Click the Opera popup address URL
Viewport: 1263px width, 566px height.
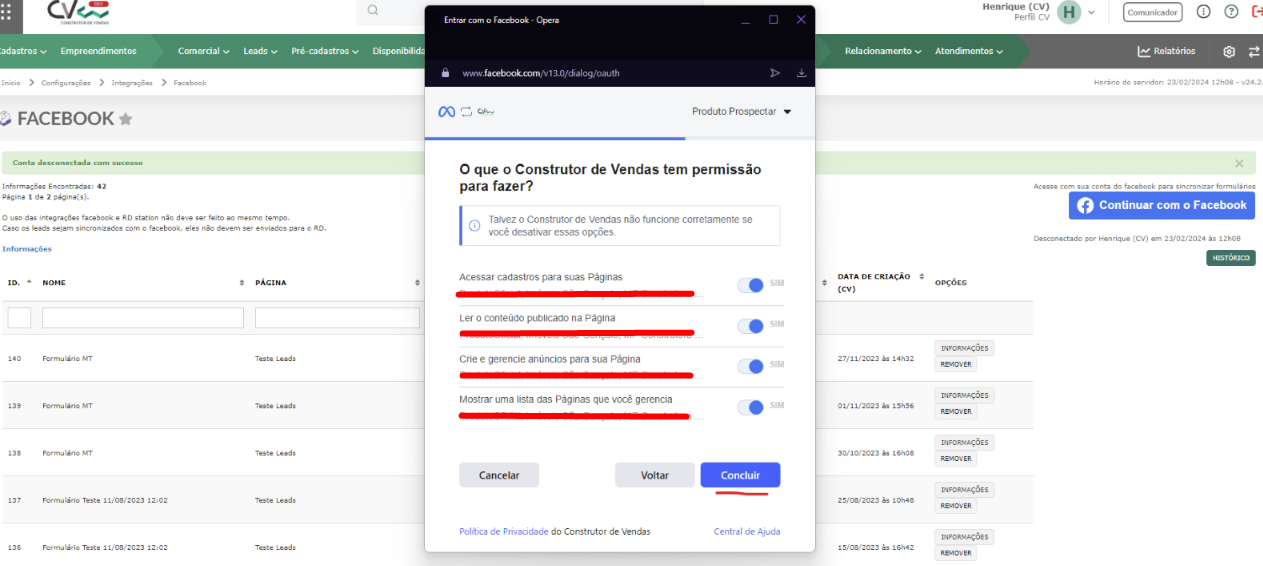(541, 73)
